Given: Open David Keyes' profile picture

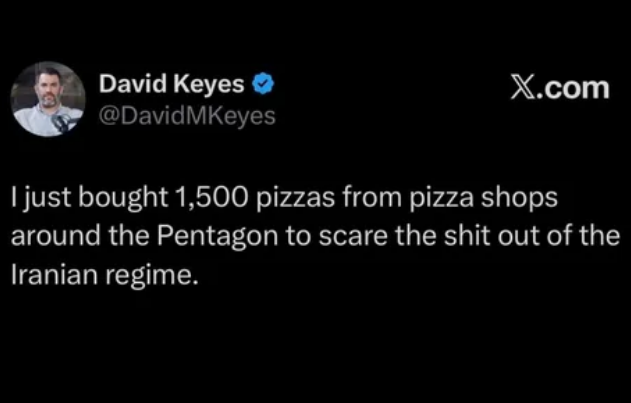Looking at the screenshot, I should tap(48, 99).
